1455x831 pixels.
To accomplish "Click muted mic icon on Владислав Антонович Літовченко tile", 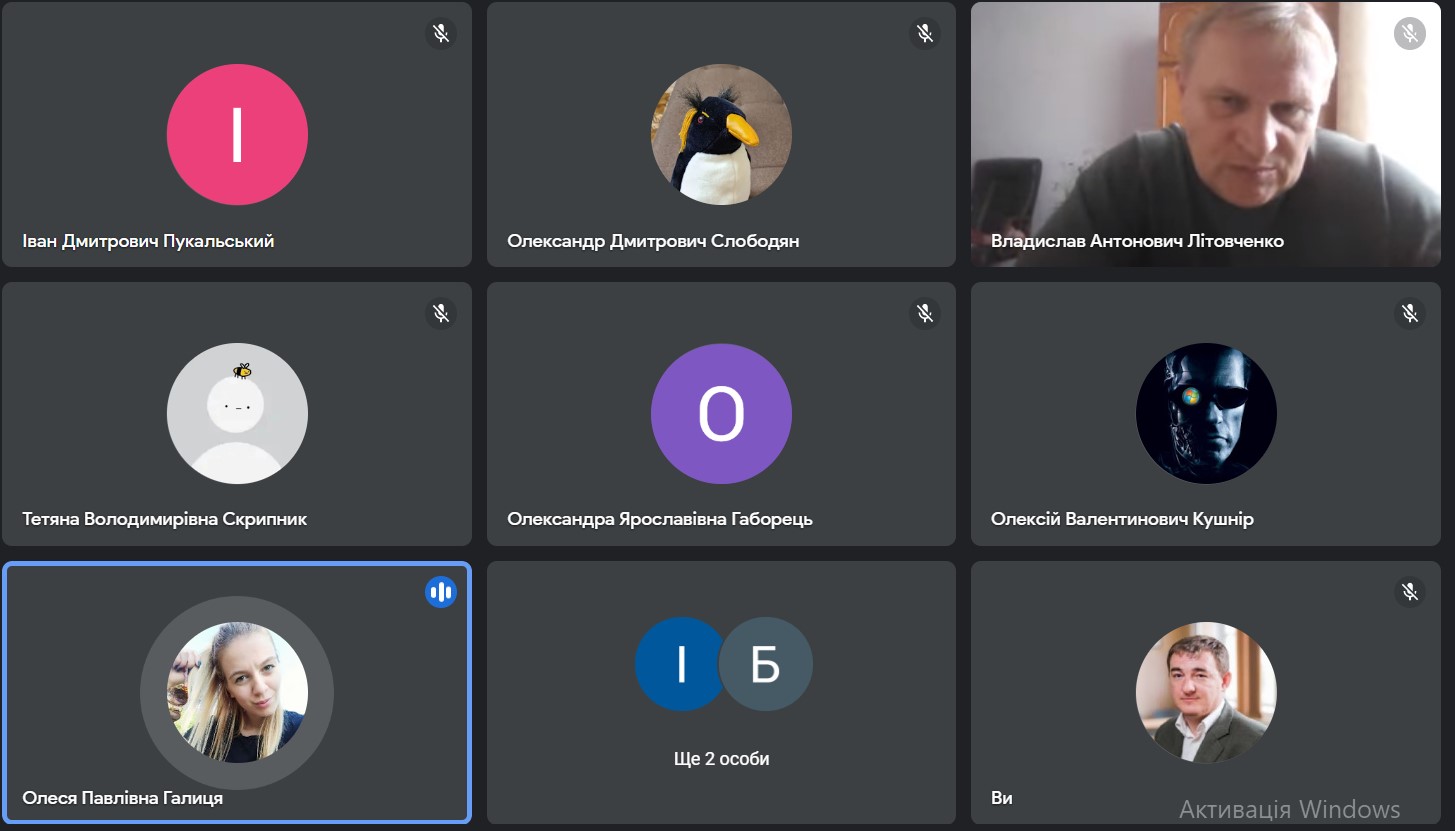I will (x=1410, y=34).
